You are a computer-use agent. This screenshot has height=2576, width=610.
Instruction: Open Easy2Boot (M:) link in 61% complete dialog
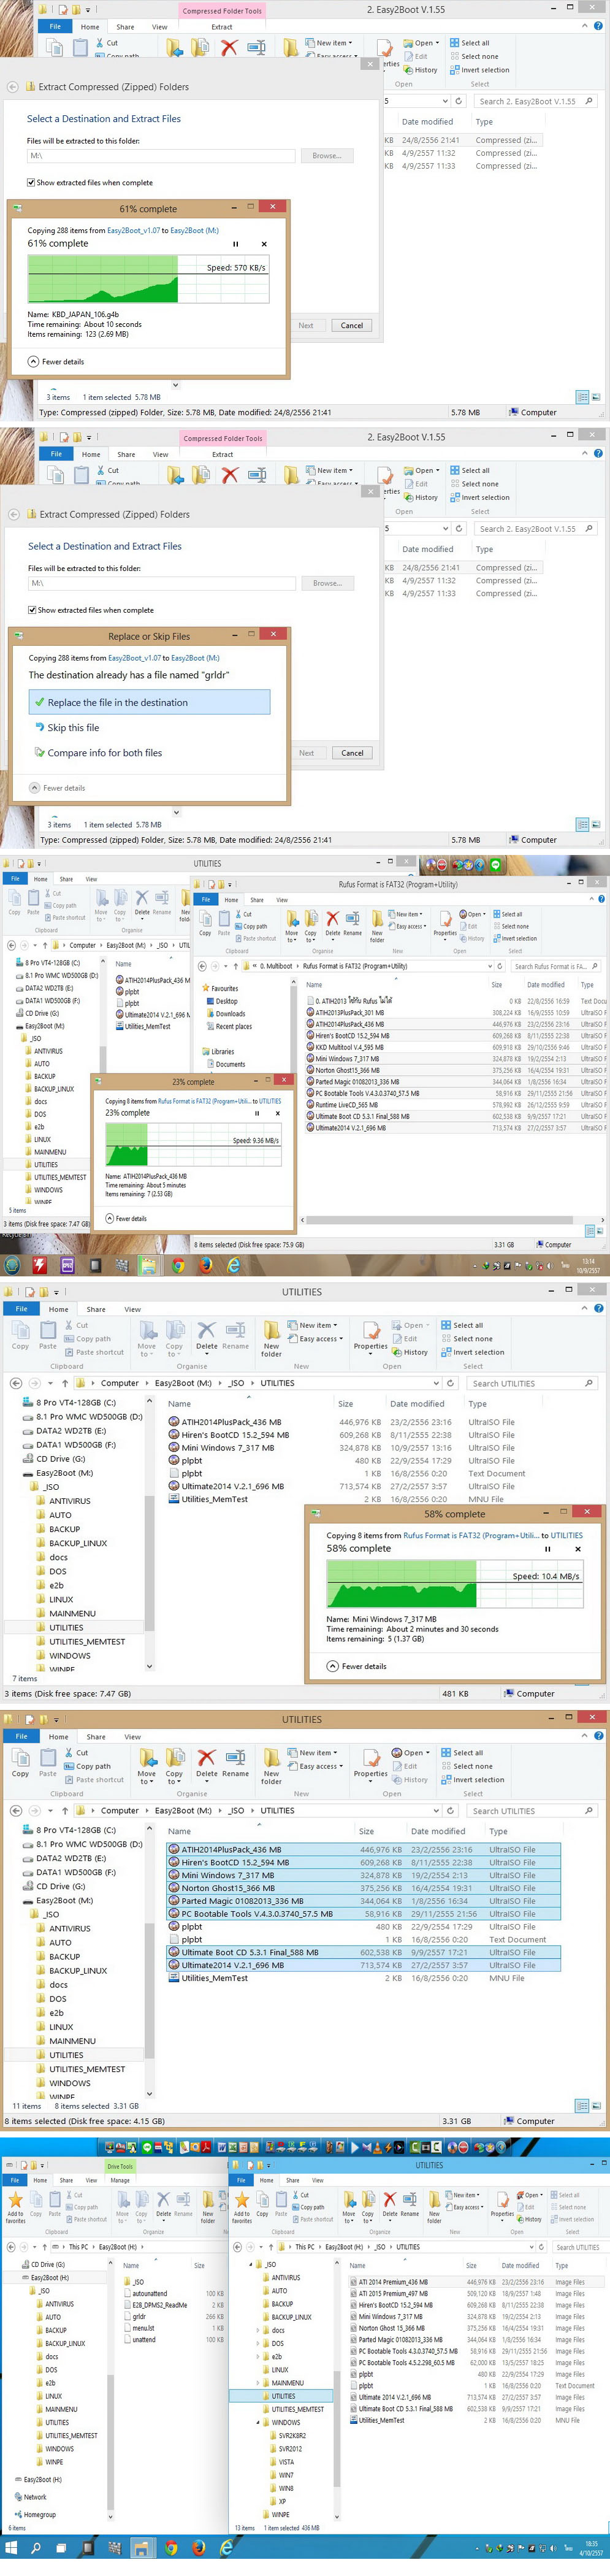[194, 230]
